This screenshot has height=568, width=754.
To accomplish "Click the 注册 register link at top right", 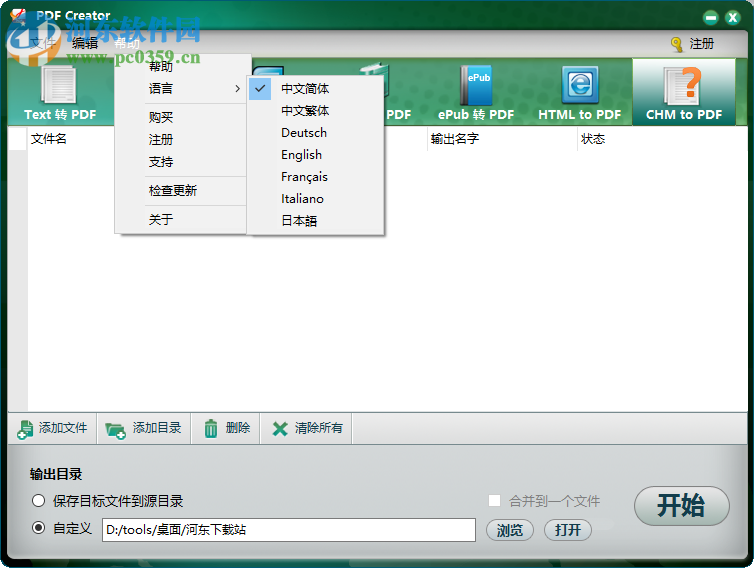I will [x=702, y=44].
